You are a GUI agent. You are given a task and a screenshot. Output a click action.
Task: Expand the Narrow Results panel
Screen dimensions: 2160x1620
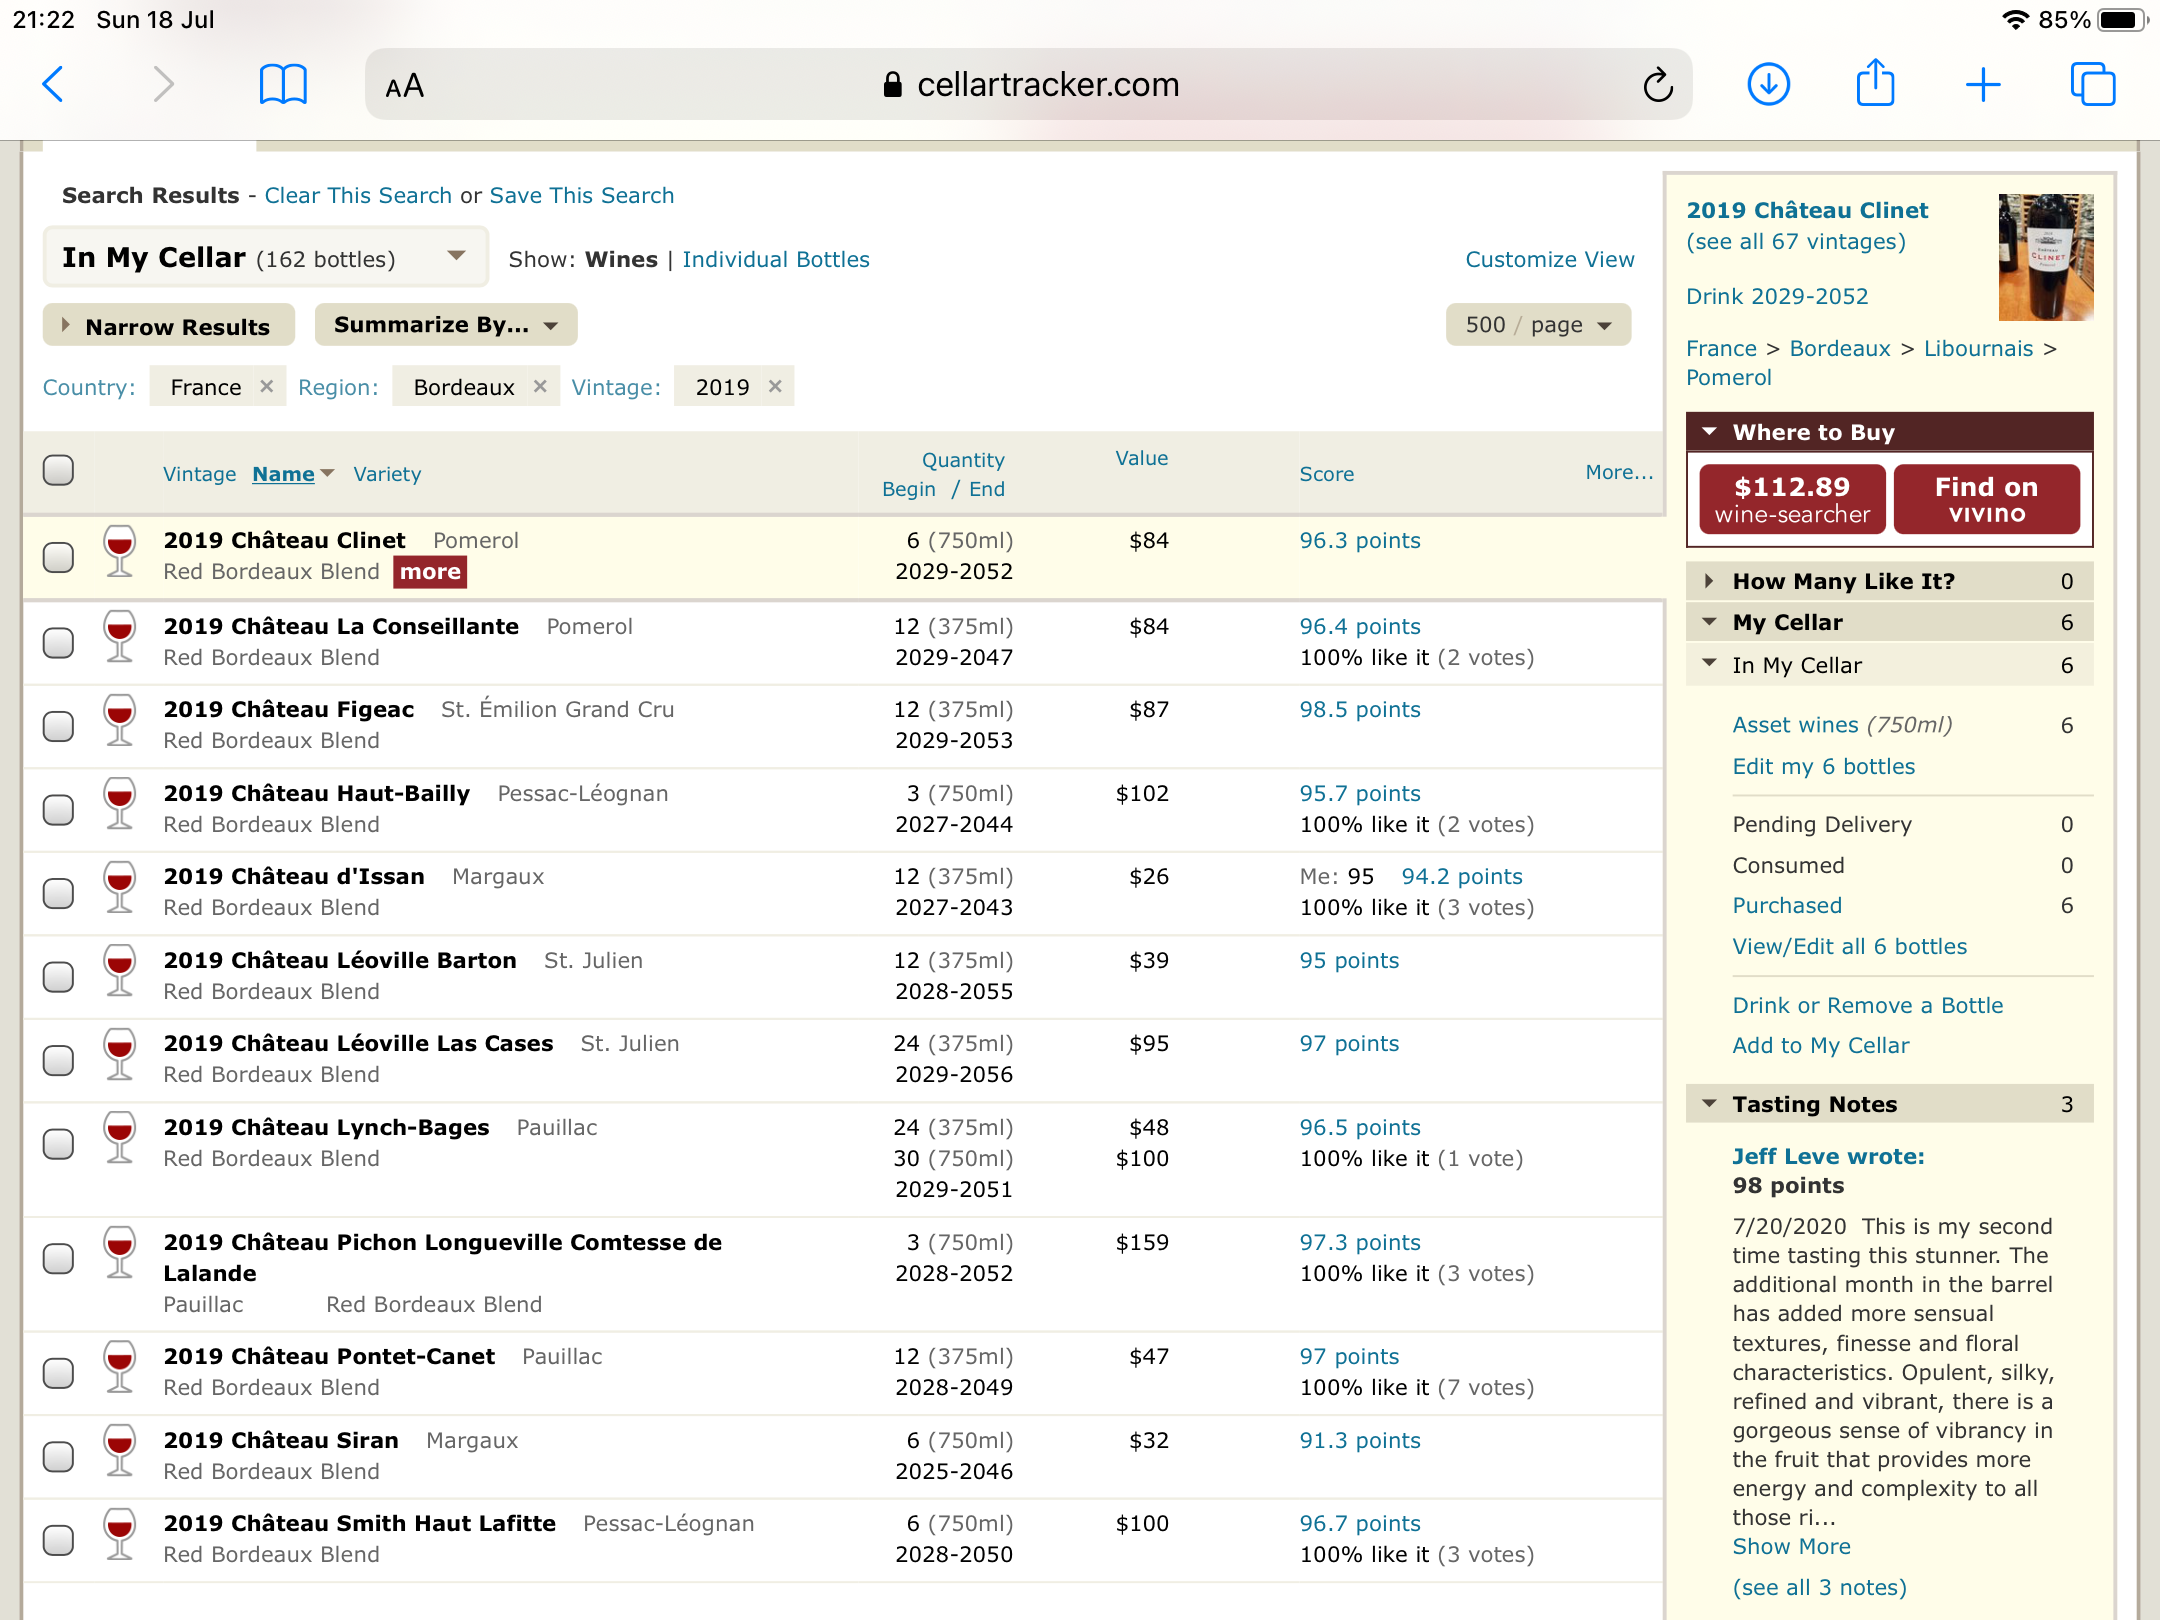[168, 326]
